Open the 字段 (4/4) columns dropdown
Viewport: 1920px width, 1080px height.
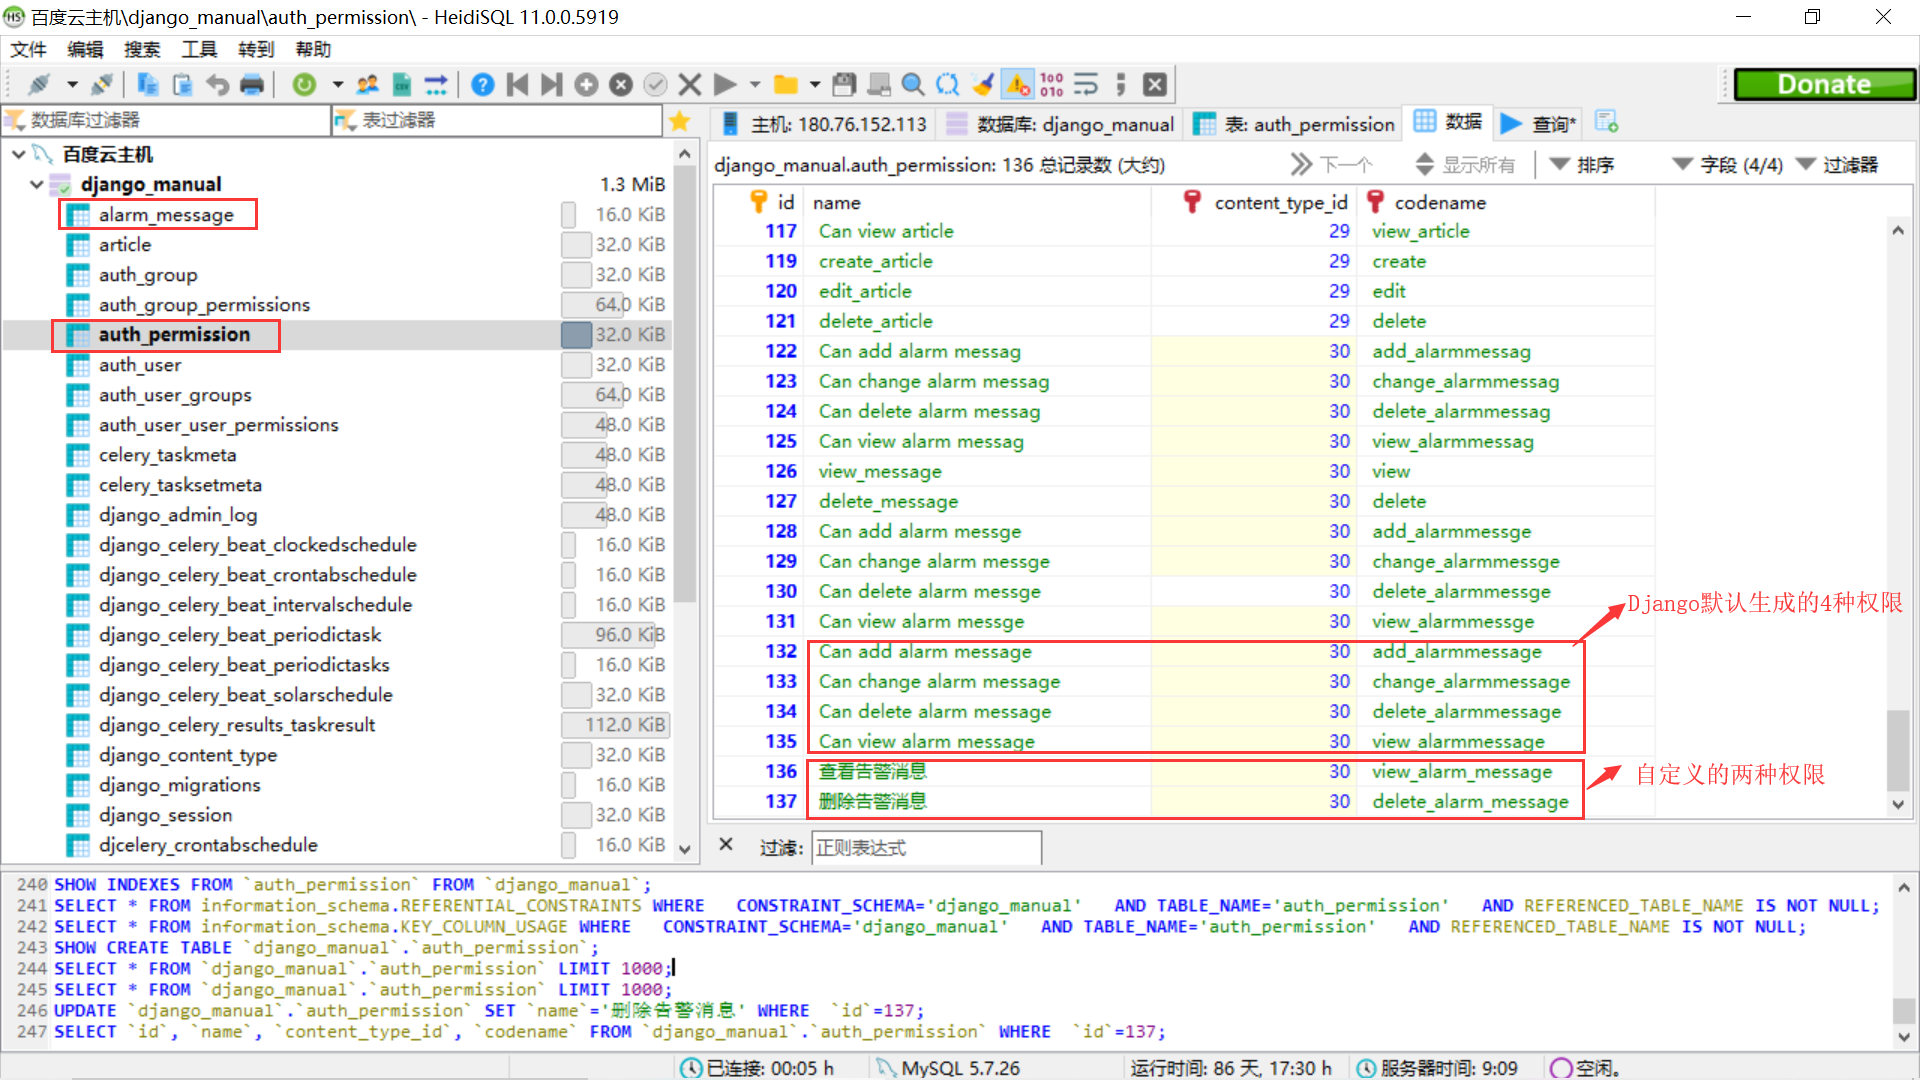coord(1728,165)
